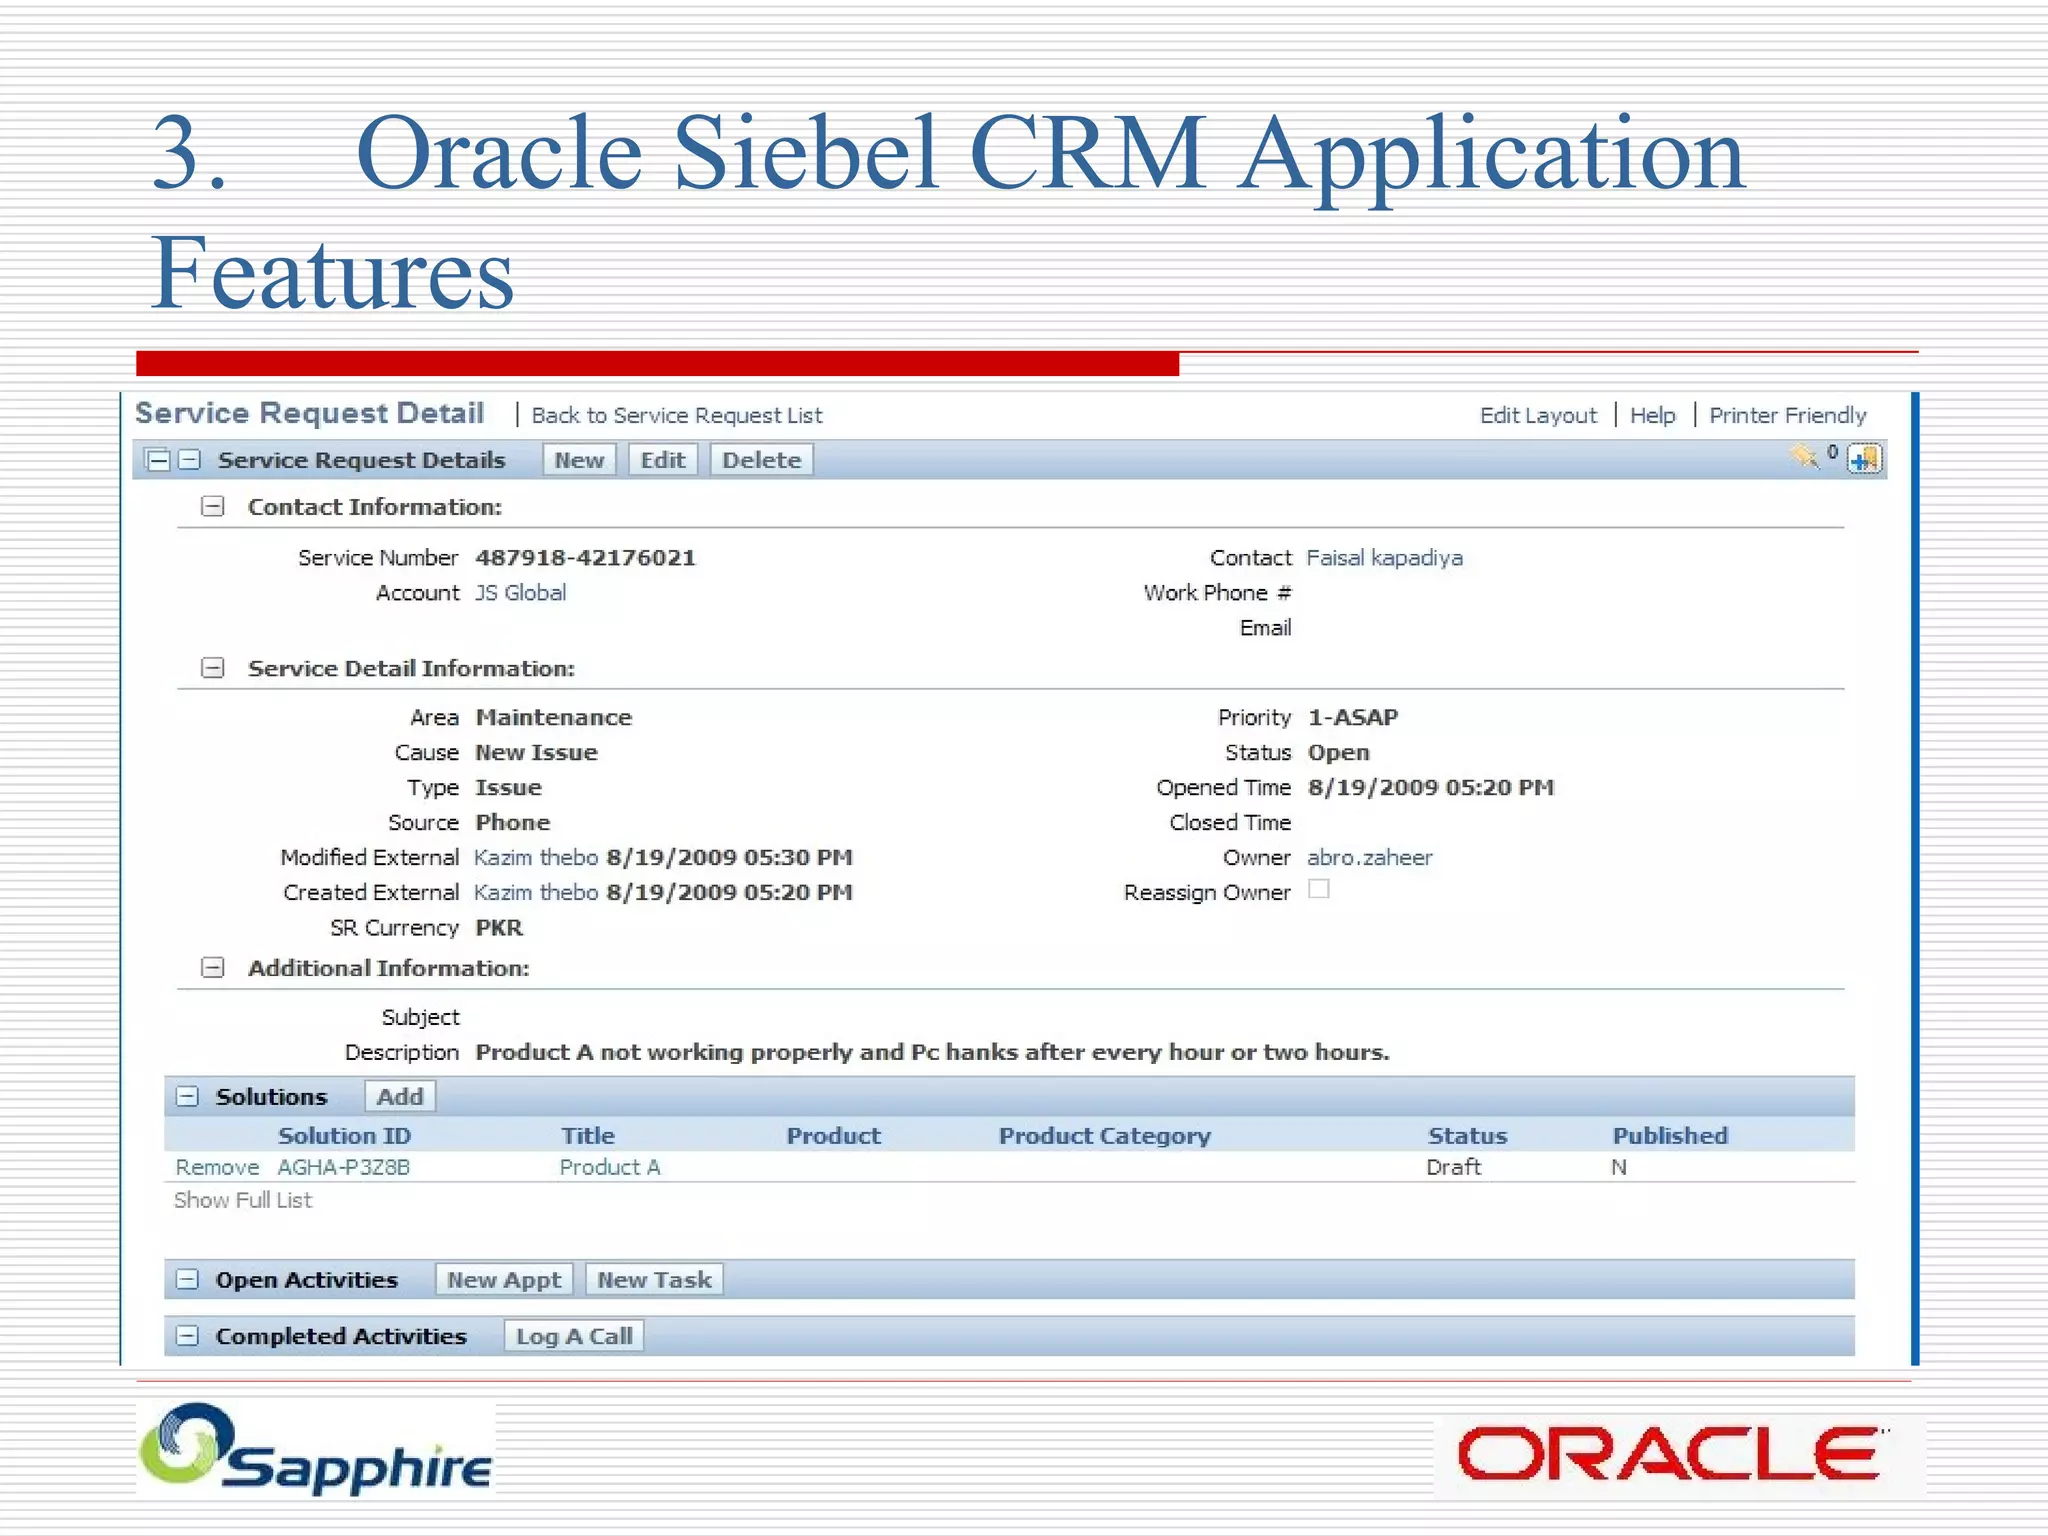Click the description text about Product A
The height and width of the screenshot is (1536, 2048).
coord(932,1052)
